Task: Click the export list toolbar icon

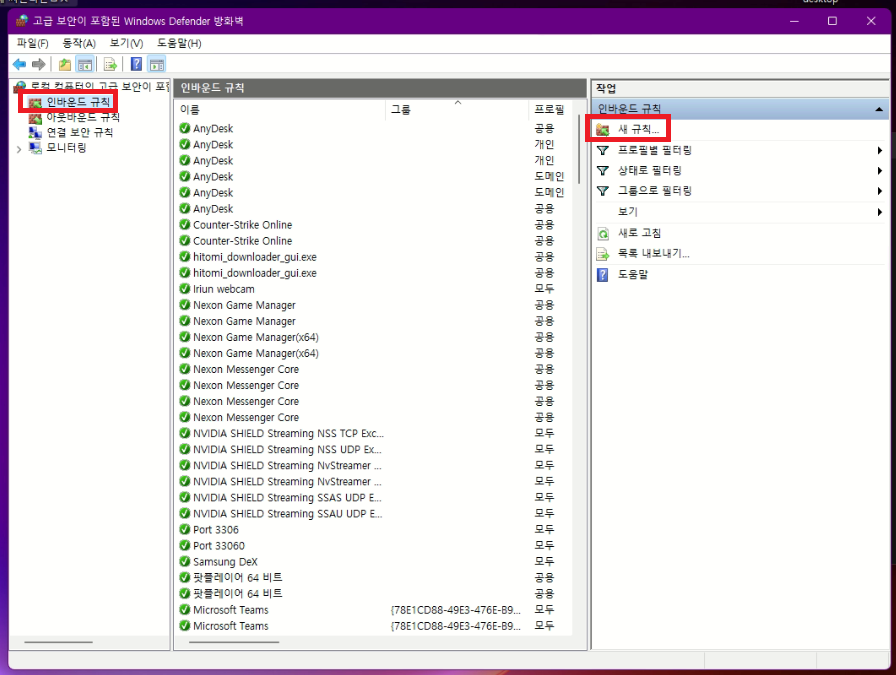Action: pyautogui.click(x=110, y=65)
